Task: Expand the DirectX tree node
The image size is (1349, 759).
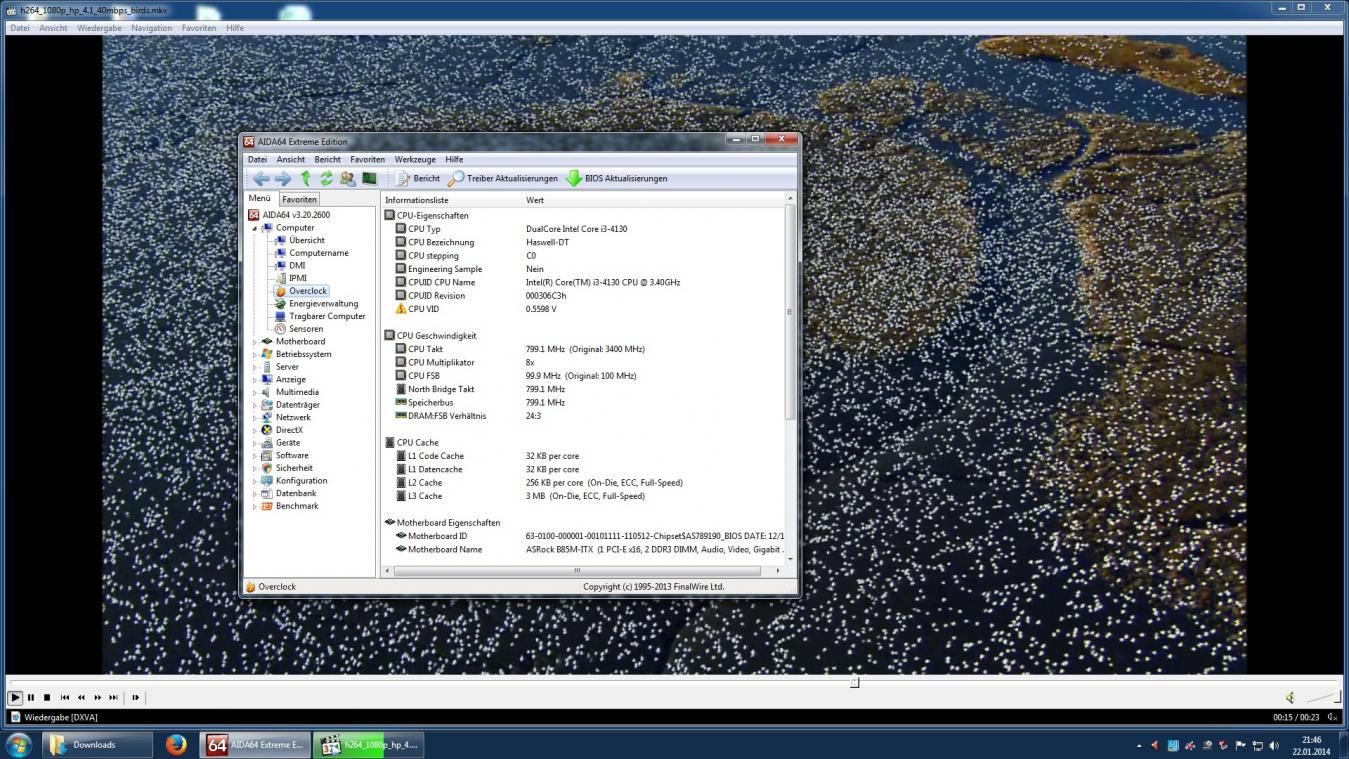Action: pyautogui.click(x=254, y=430)
